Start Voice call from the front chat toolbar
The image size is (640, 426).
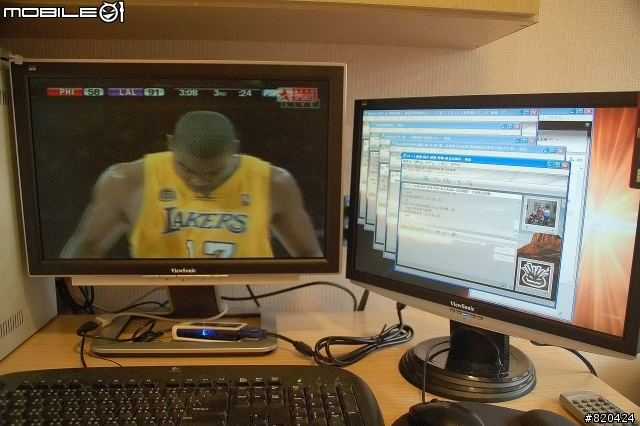pos(437,180)
